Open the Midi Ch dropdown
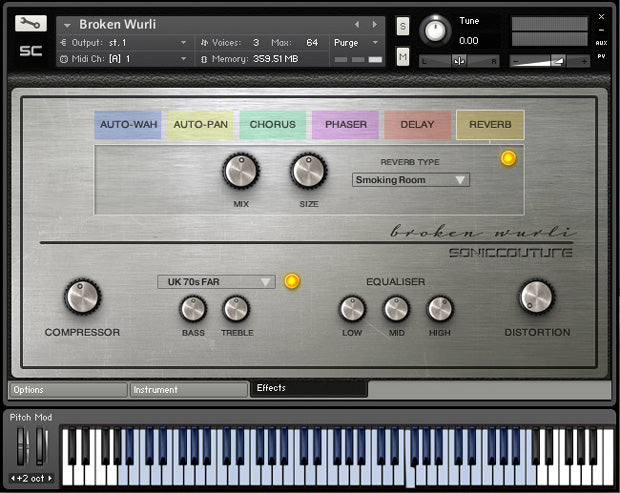Viewport: 620px width, 493px height. [183, 59]
